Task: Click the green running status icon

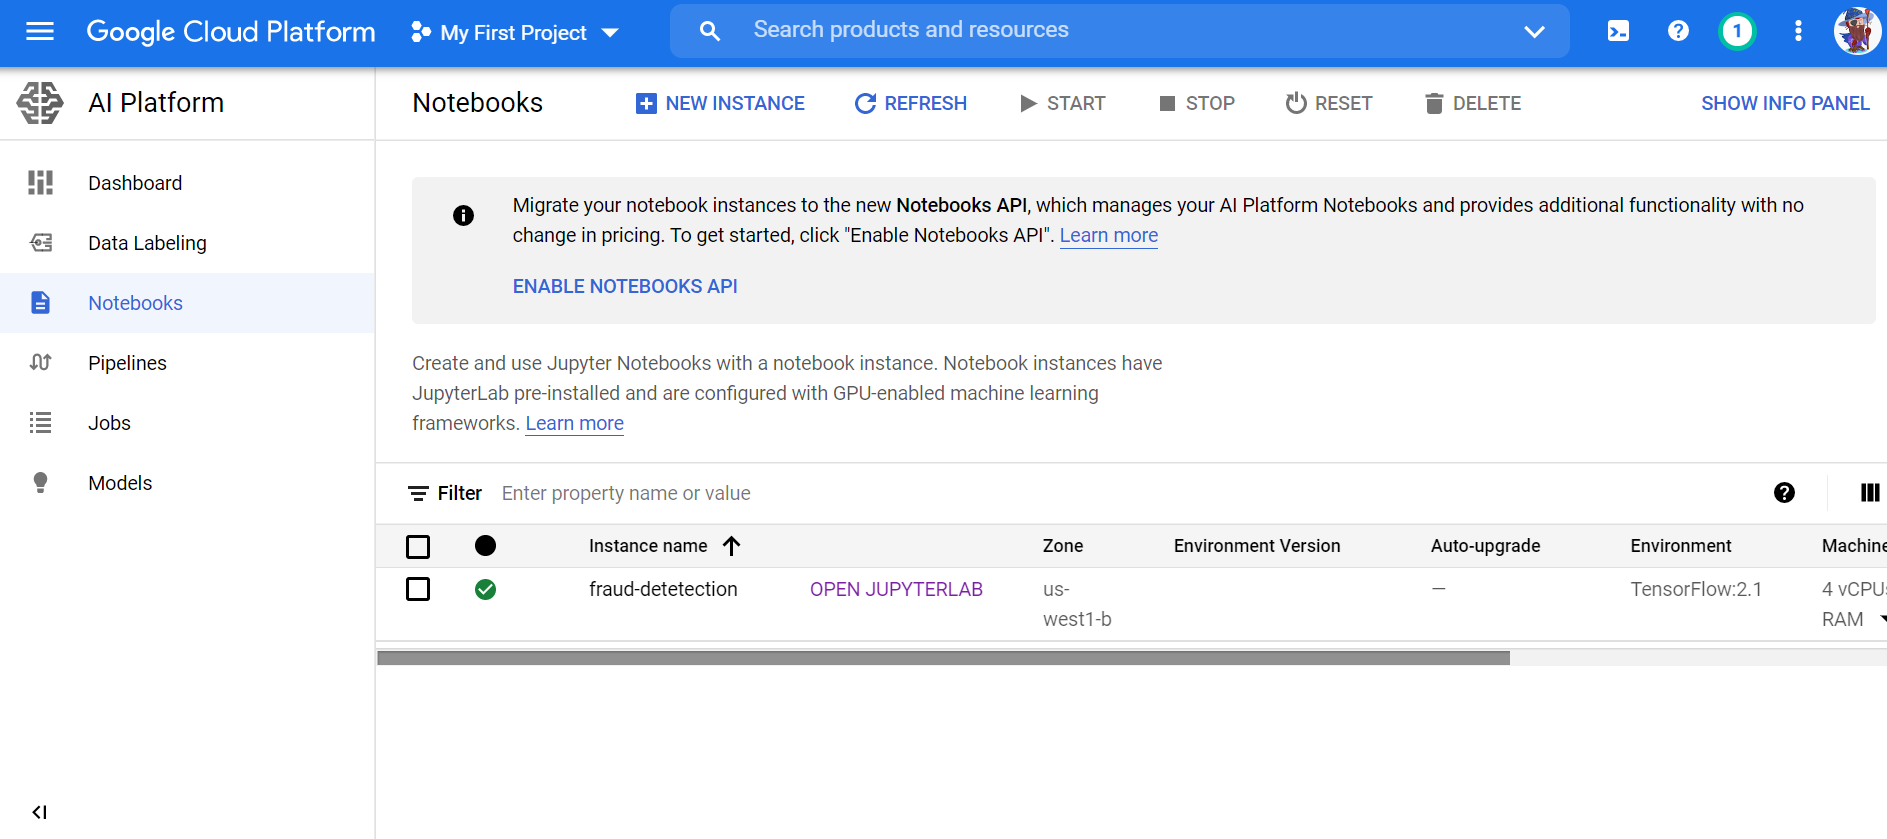Action: click(485, 589)
